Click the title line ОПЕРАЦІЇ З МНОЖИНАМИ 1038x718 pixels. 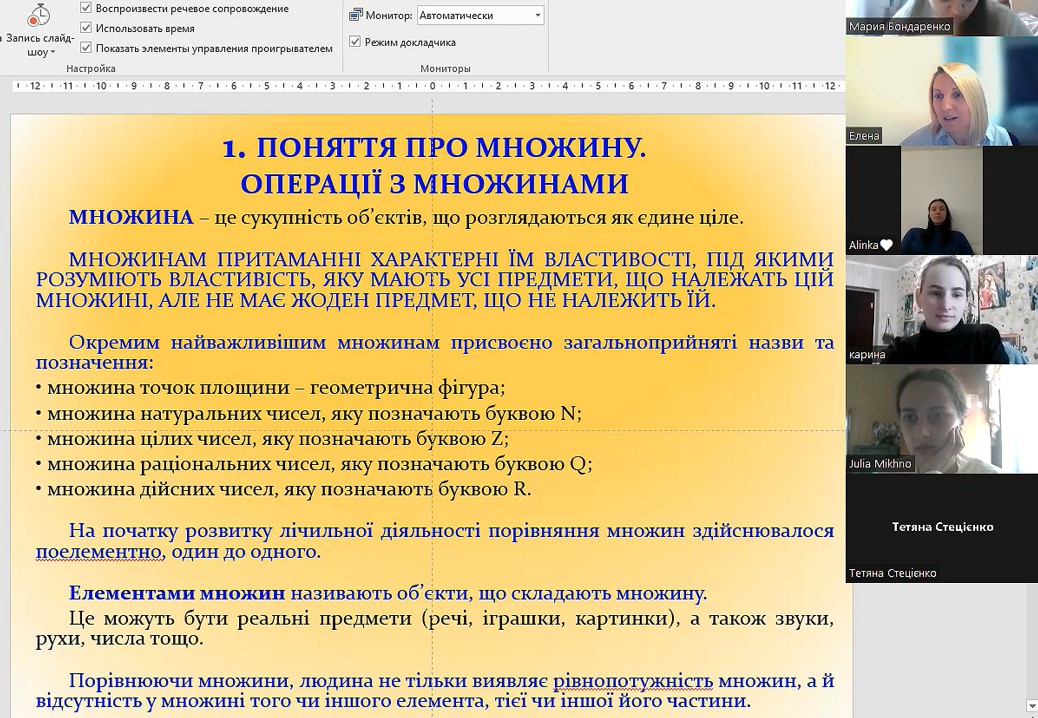pos(434,183)
